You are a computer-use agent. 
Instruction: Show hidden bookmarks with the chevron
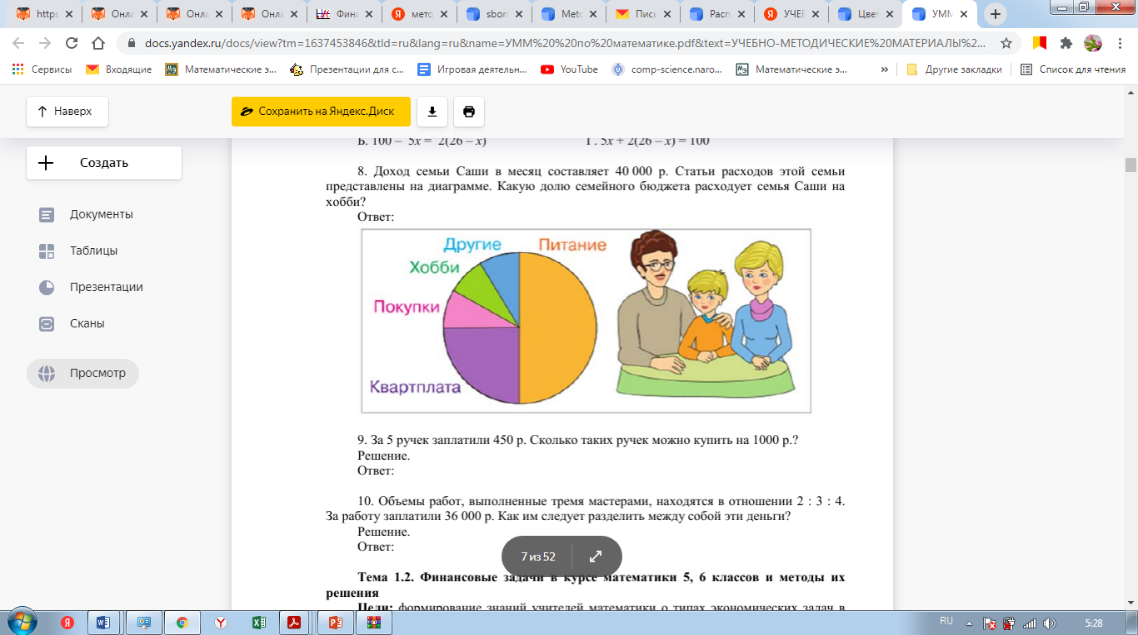click(884, 70)
